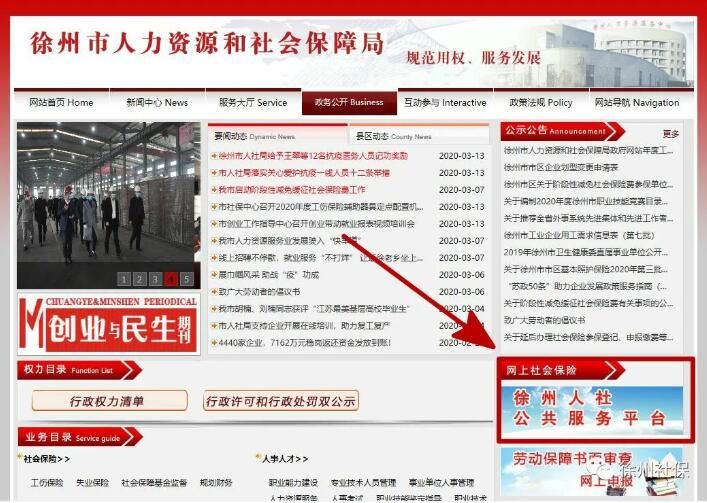Image resolution: width=707 pixels, height=503 pixels.
Task: Open the 网站首页 Home menu item
Action: coord(61,102)
